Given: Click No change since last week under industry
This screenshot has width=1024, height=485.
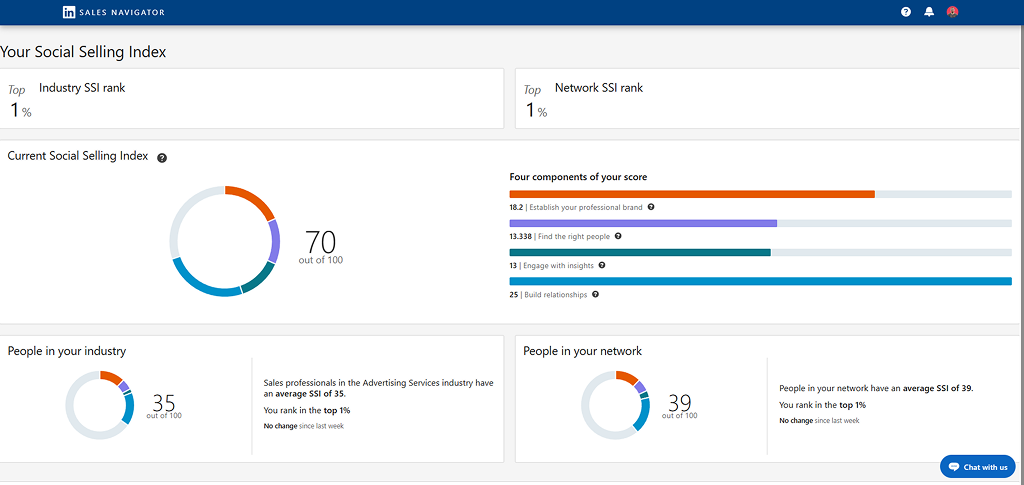Looking at the screenshot, I should click(x=304, y=426).
